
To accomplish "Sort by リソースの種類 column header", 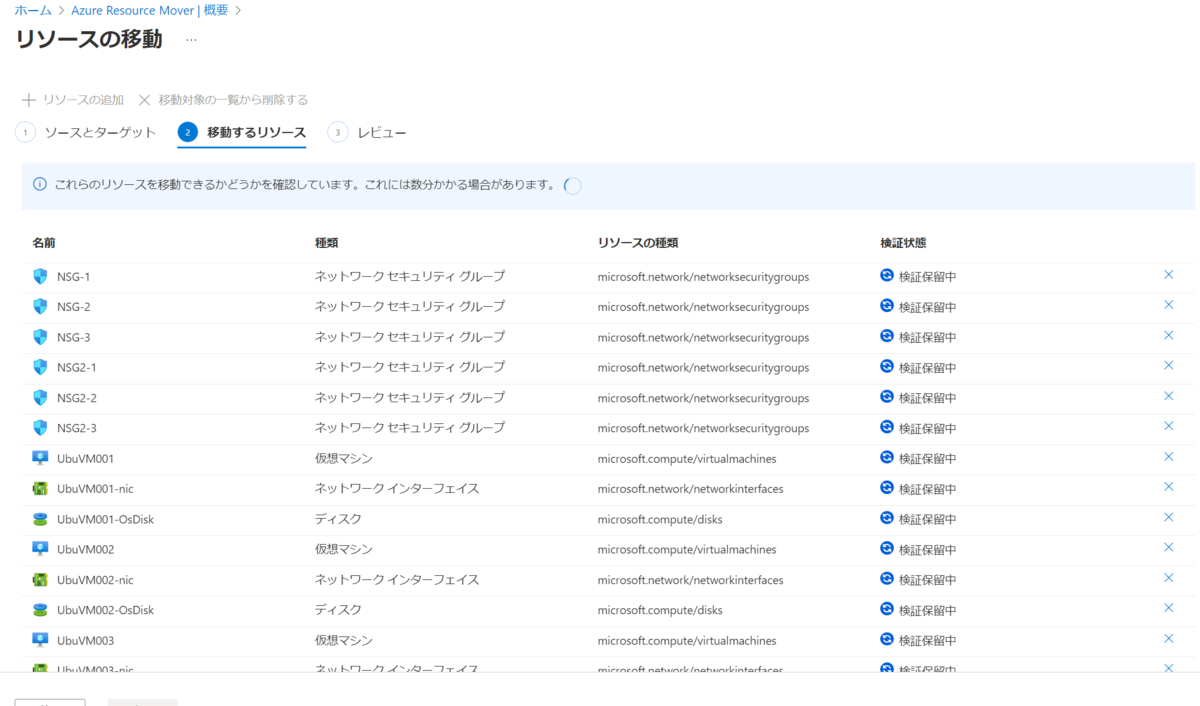I will 638,243.
